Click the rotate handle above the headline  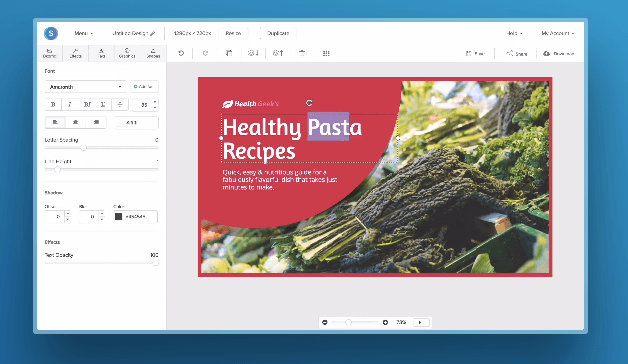309,103
